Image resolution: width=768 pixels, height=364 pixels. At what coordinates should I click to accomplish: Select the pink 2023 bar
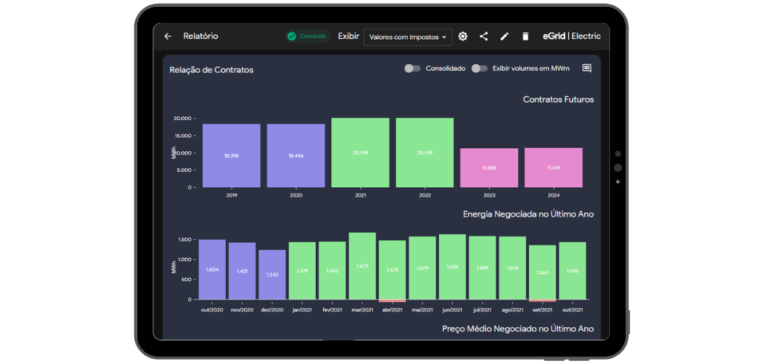[x=489, y=168]
